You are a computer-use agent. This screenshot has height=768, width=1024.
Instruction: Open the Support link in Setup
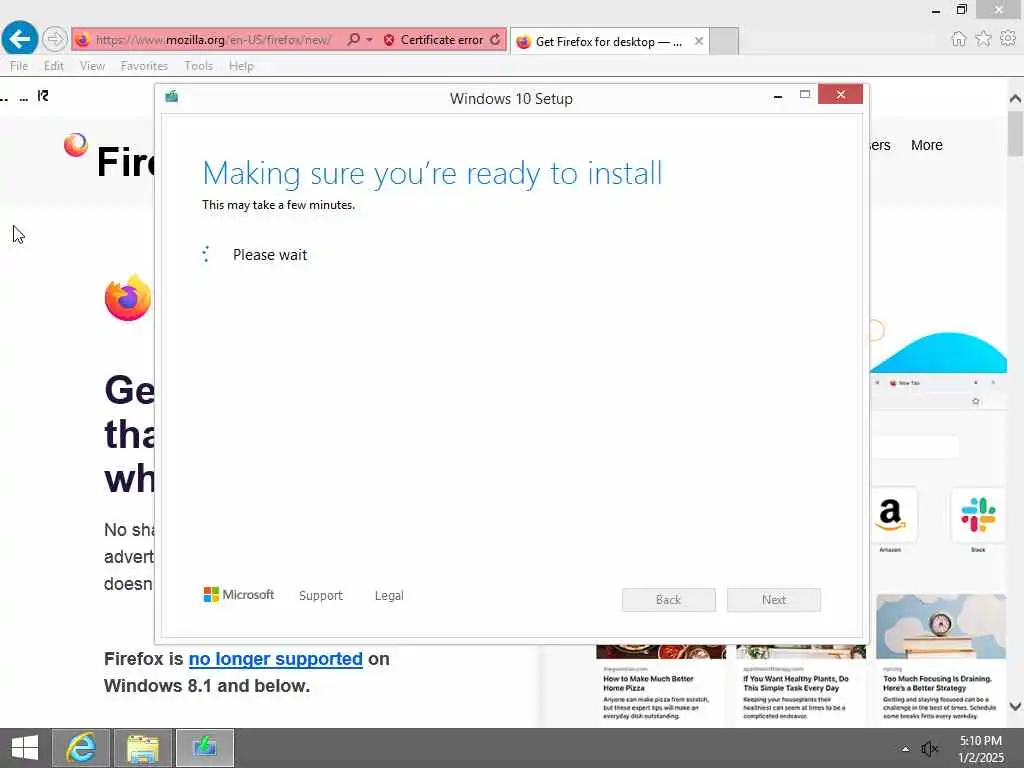pos(321,596)
